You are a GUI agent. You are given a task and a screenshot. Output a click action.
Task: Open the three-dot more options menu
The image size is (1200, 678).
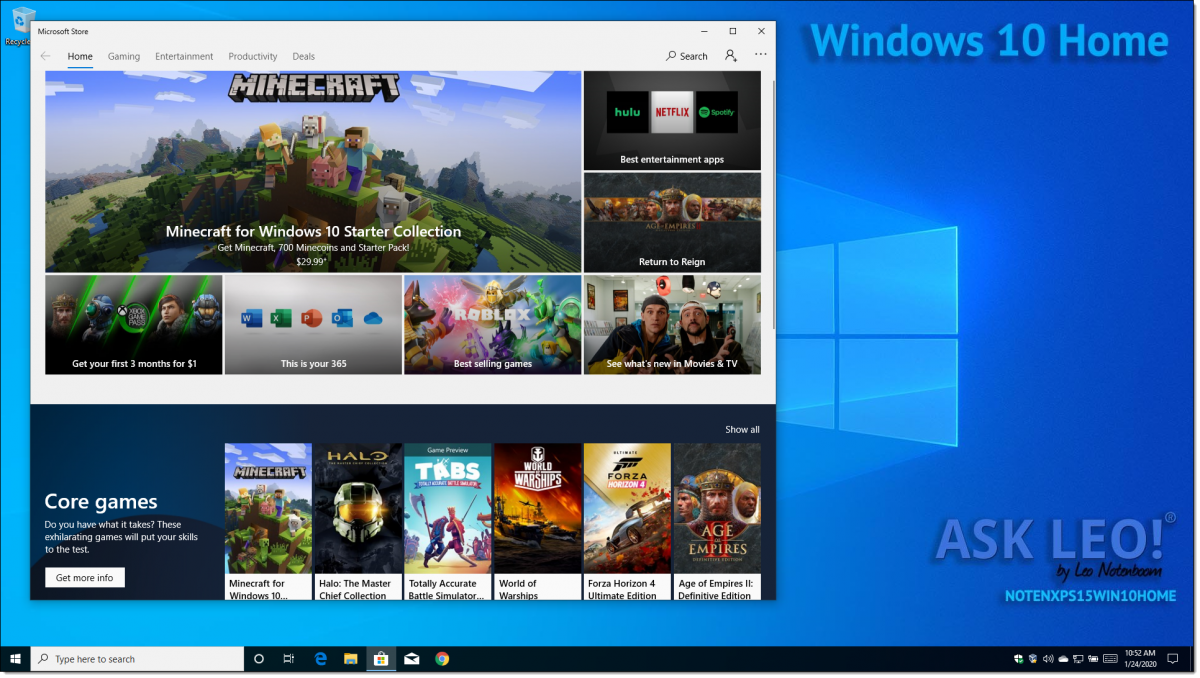tap(761, 55)
